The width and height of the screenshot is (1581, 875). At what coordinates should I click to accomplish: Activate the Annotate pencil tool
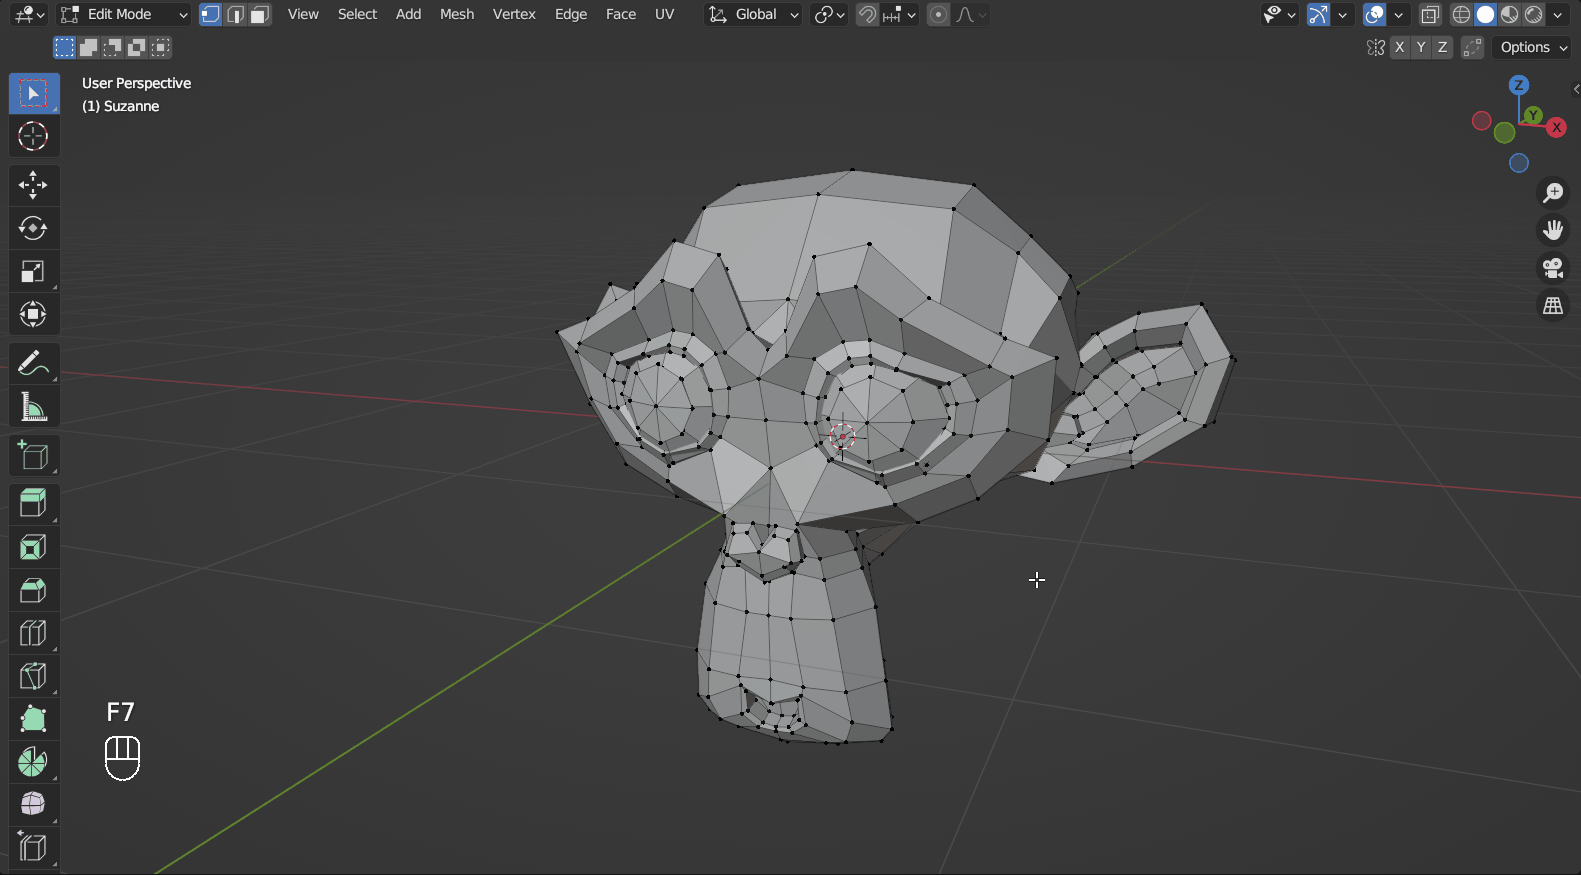point(34,363)
